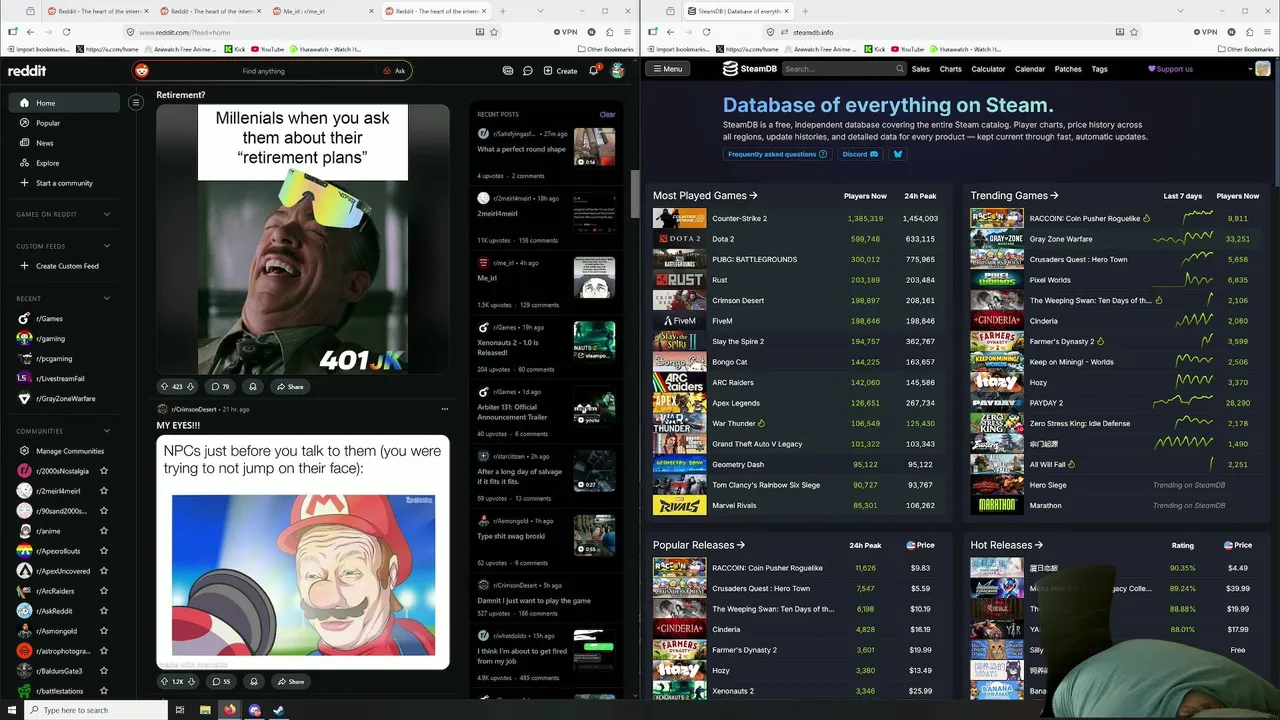Open thumbnail of What a perfect round shape
1280x720 pixels.
pyautogui.click(x=594, y=147)
